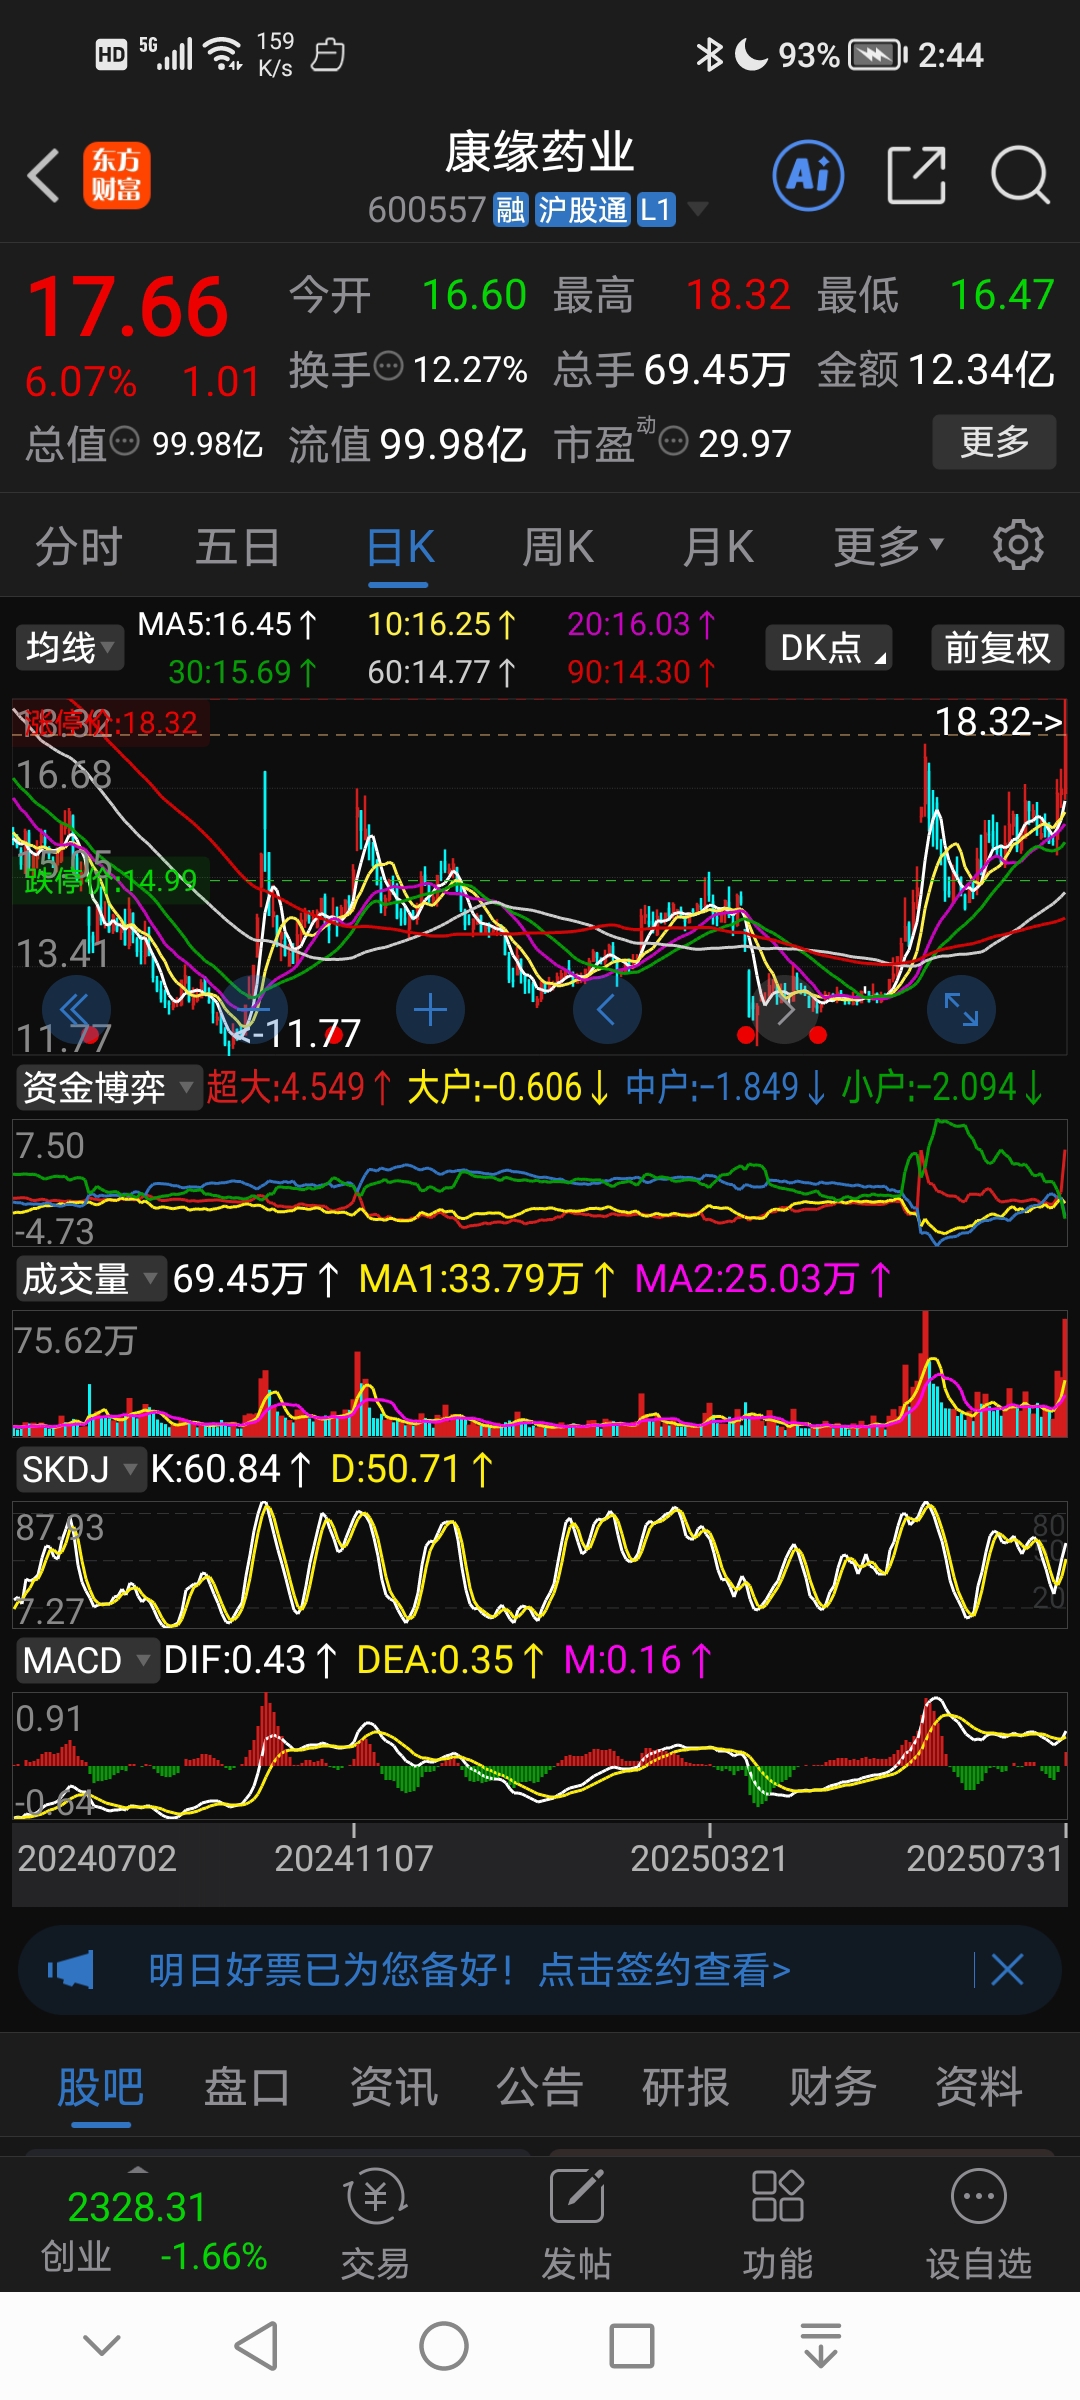This screenshot has height=2400, width=1080.
Task: Switch to 月K chart tab
Action: pyautogui.click(x=718, y=546)
